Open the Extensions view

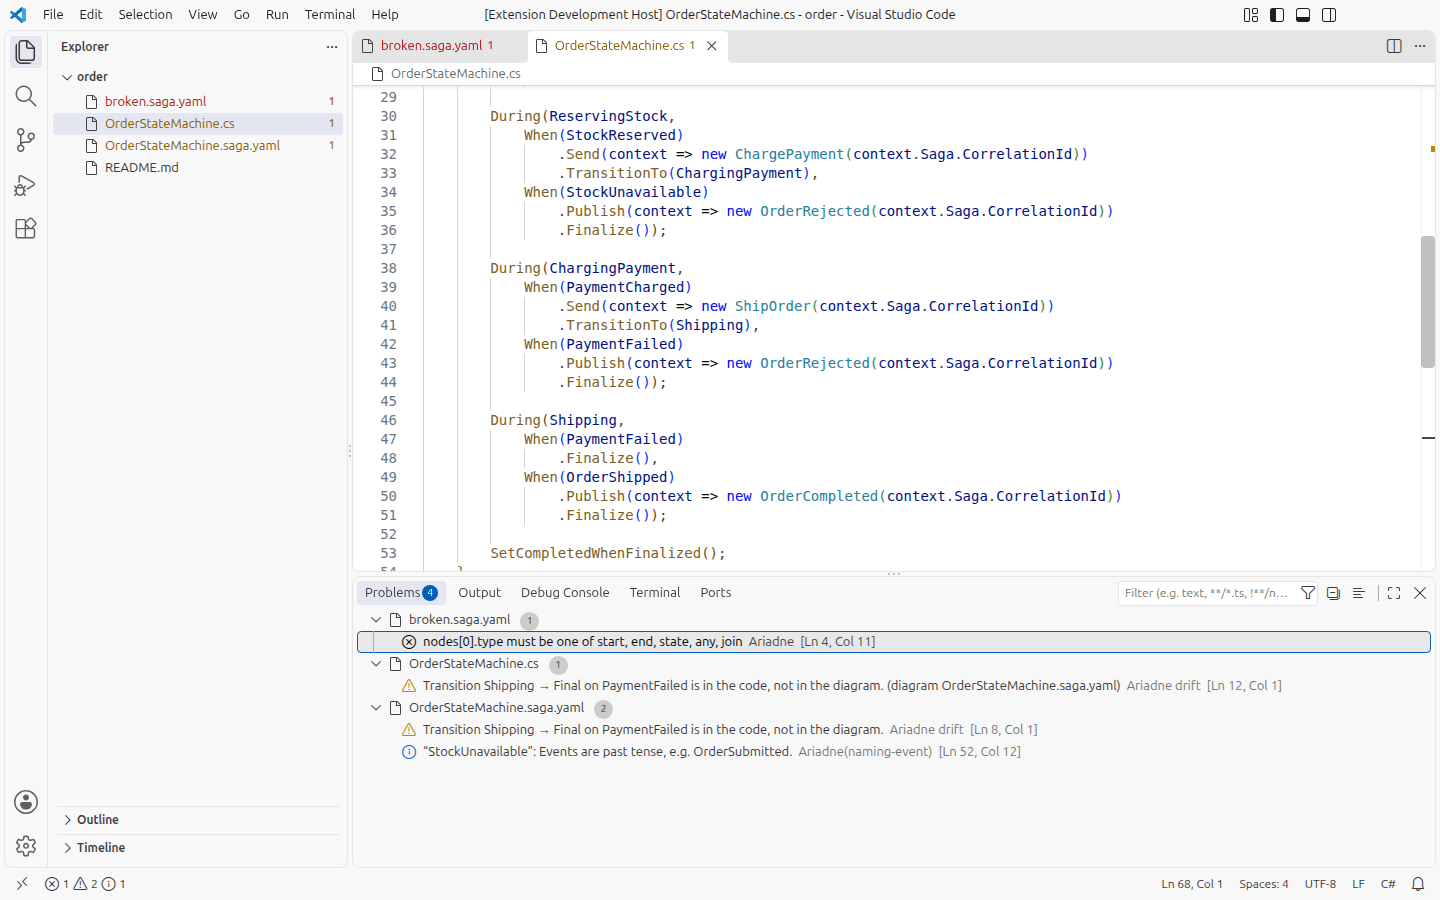26,228
